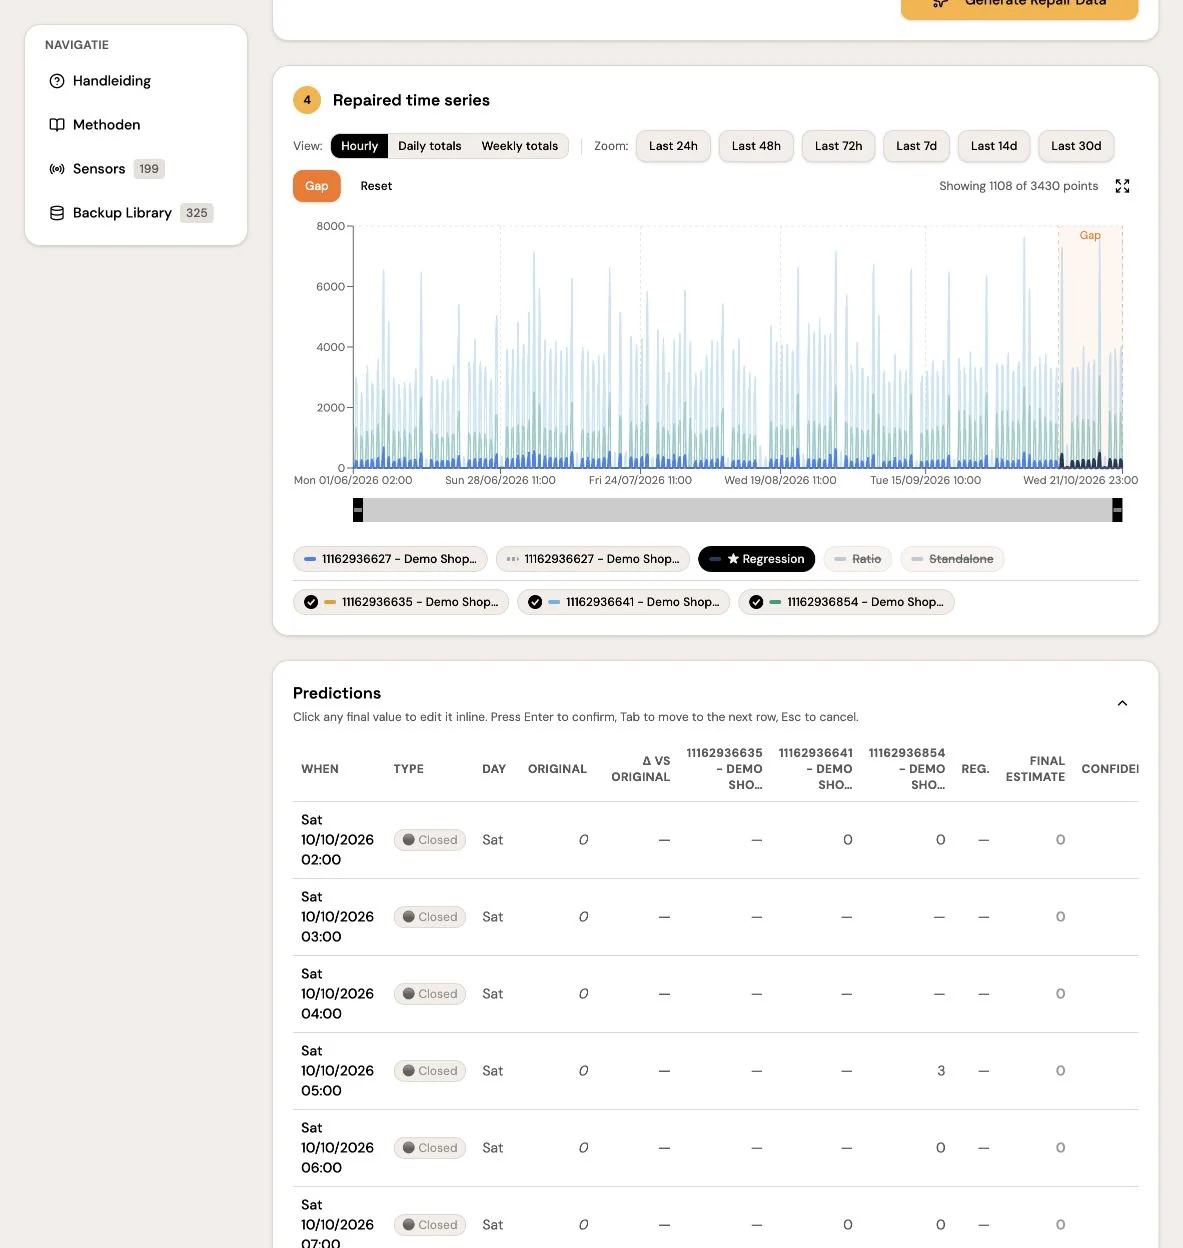Image resolution: width=1183 pixels, height=1248 pixels.
Task: Toggle dotted-line 11162936627 series chip
Action: [x=592, y=559]
